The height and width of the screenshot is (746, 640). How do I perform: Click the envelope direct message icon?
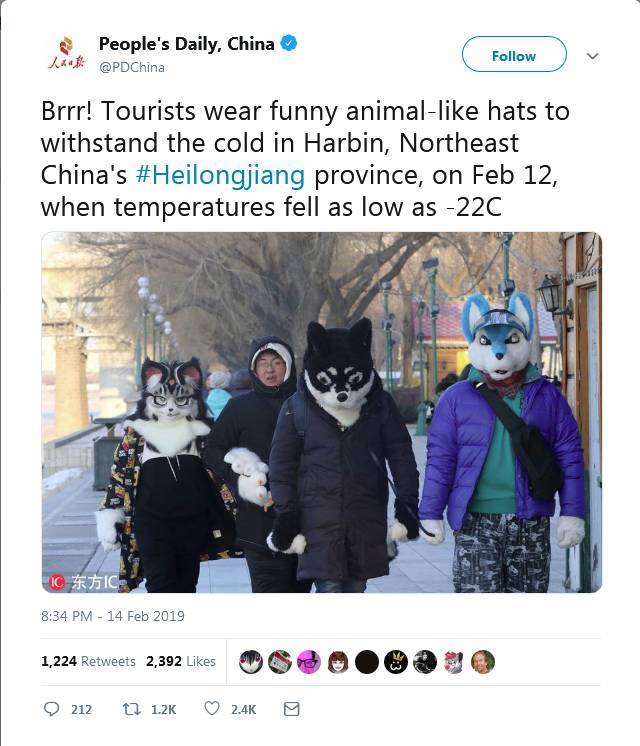(291, 709)
